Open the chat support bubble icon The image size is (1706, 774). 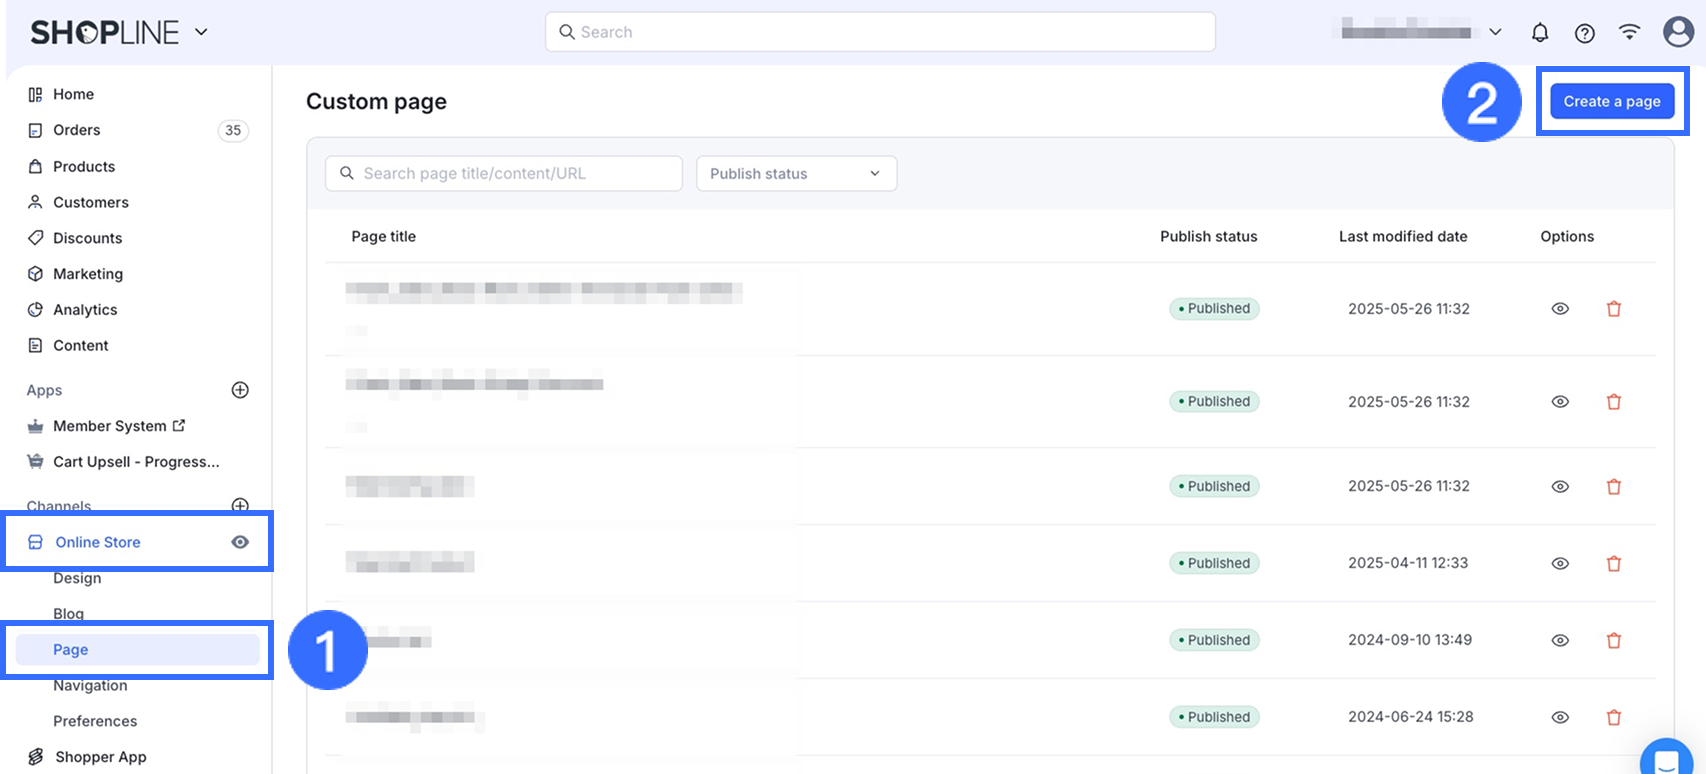point(1667,762)
